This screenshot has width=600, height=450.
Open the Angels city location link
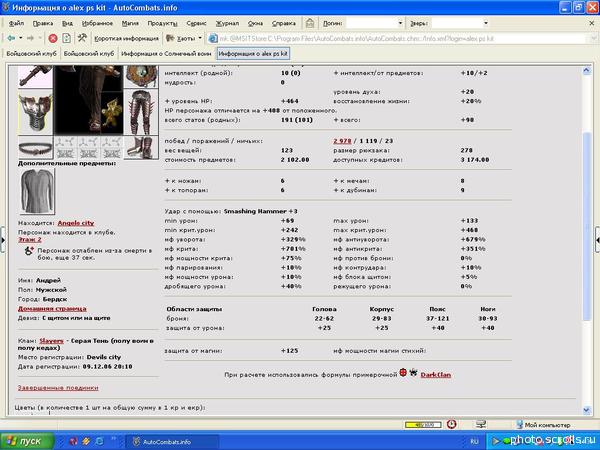click(x=76, y=223)
